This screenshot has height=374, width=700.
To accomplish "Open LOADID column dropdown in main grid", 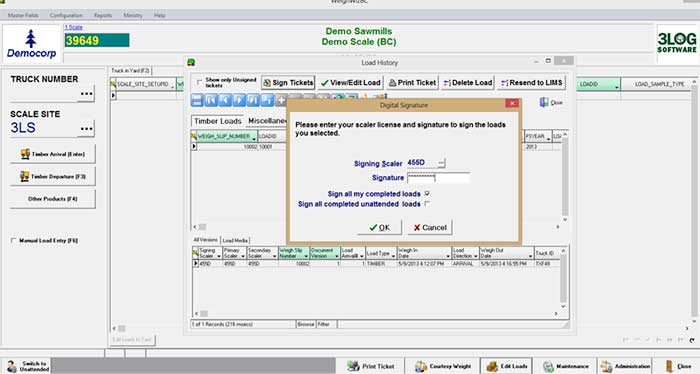I will click(617, 87).
